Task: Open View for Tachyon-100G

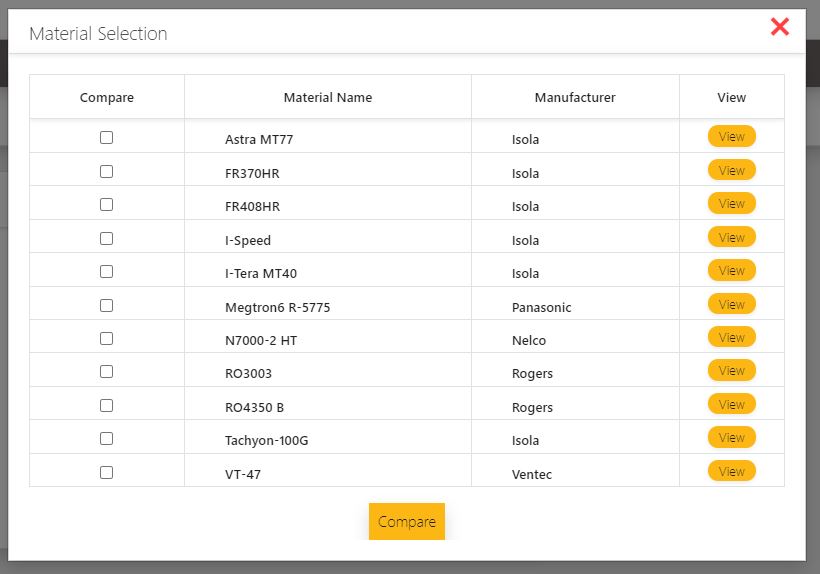Action: pyautogui.click(x=731, y=437)
